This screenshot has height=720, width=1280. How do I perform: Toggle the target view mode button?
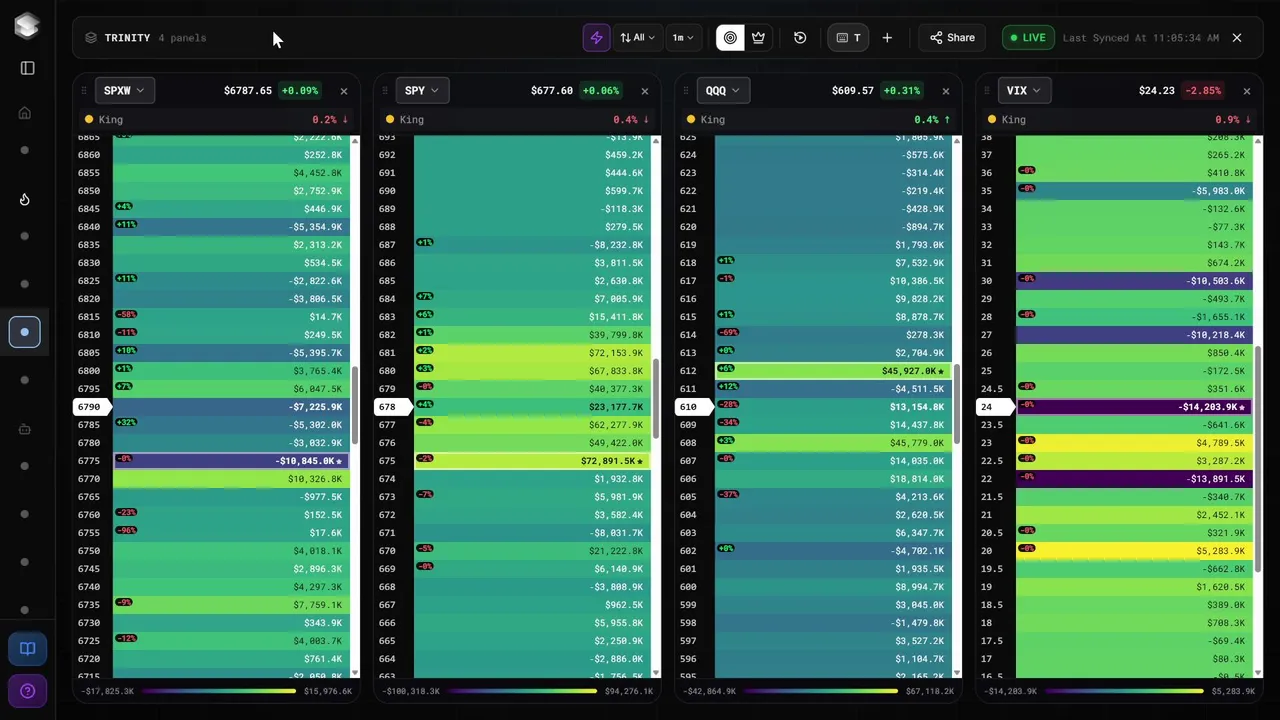730,38
